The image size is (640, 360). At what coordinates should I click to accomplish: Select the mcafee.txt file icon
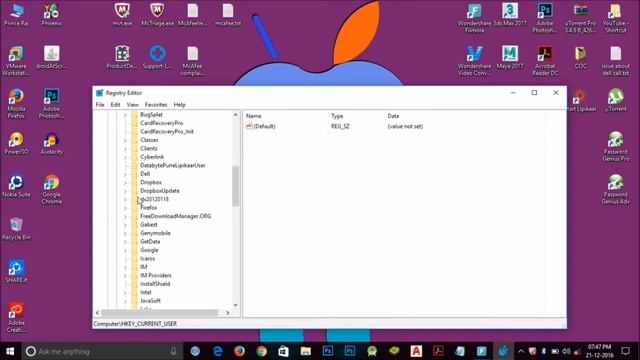point(228,15)
